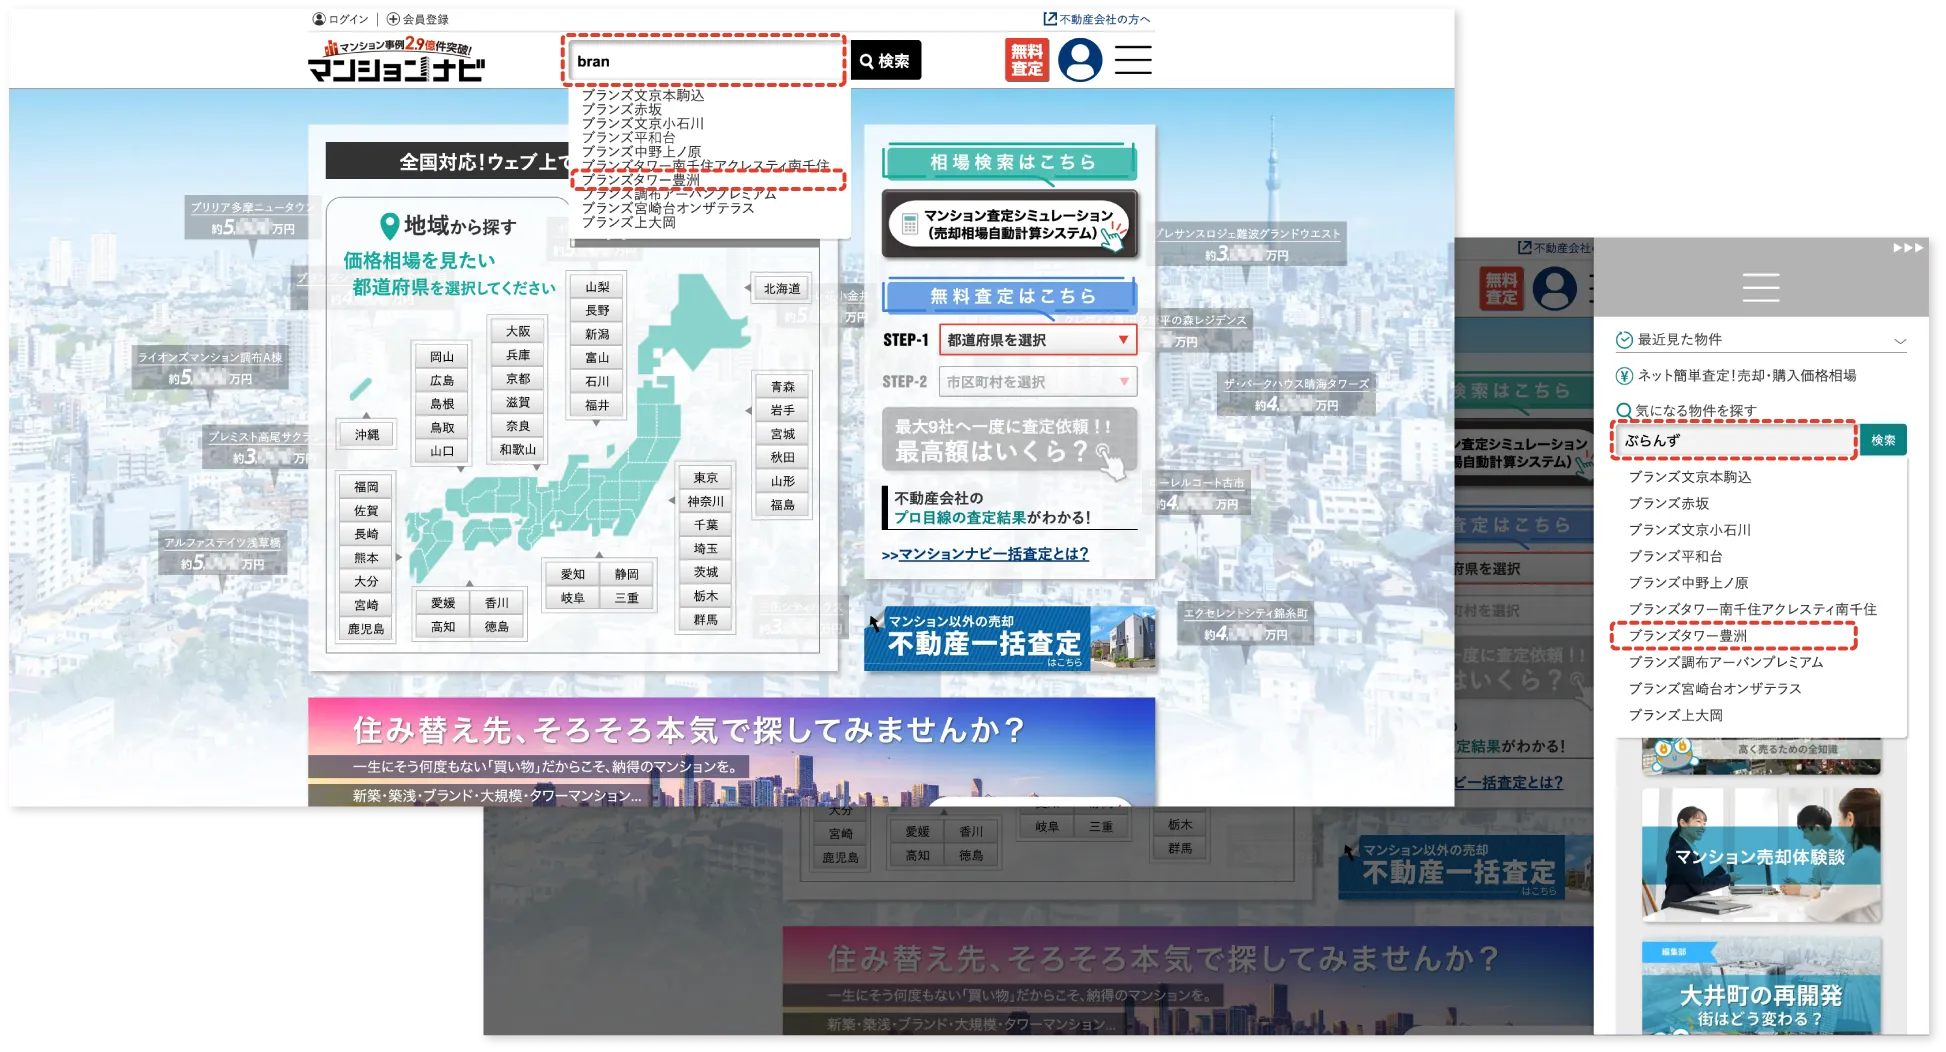Click the magnifier icon beside 気になる物件を探す

1624,410
